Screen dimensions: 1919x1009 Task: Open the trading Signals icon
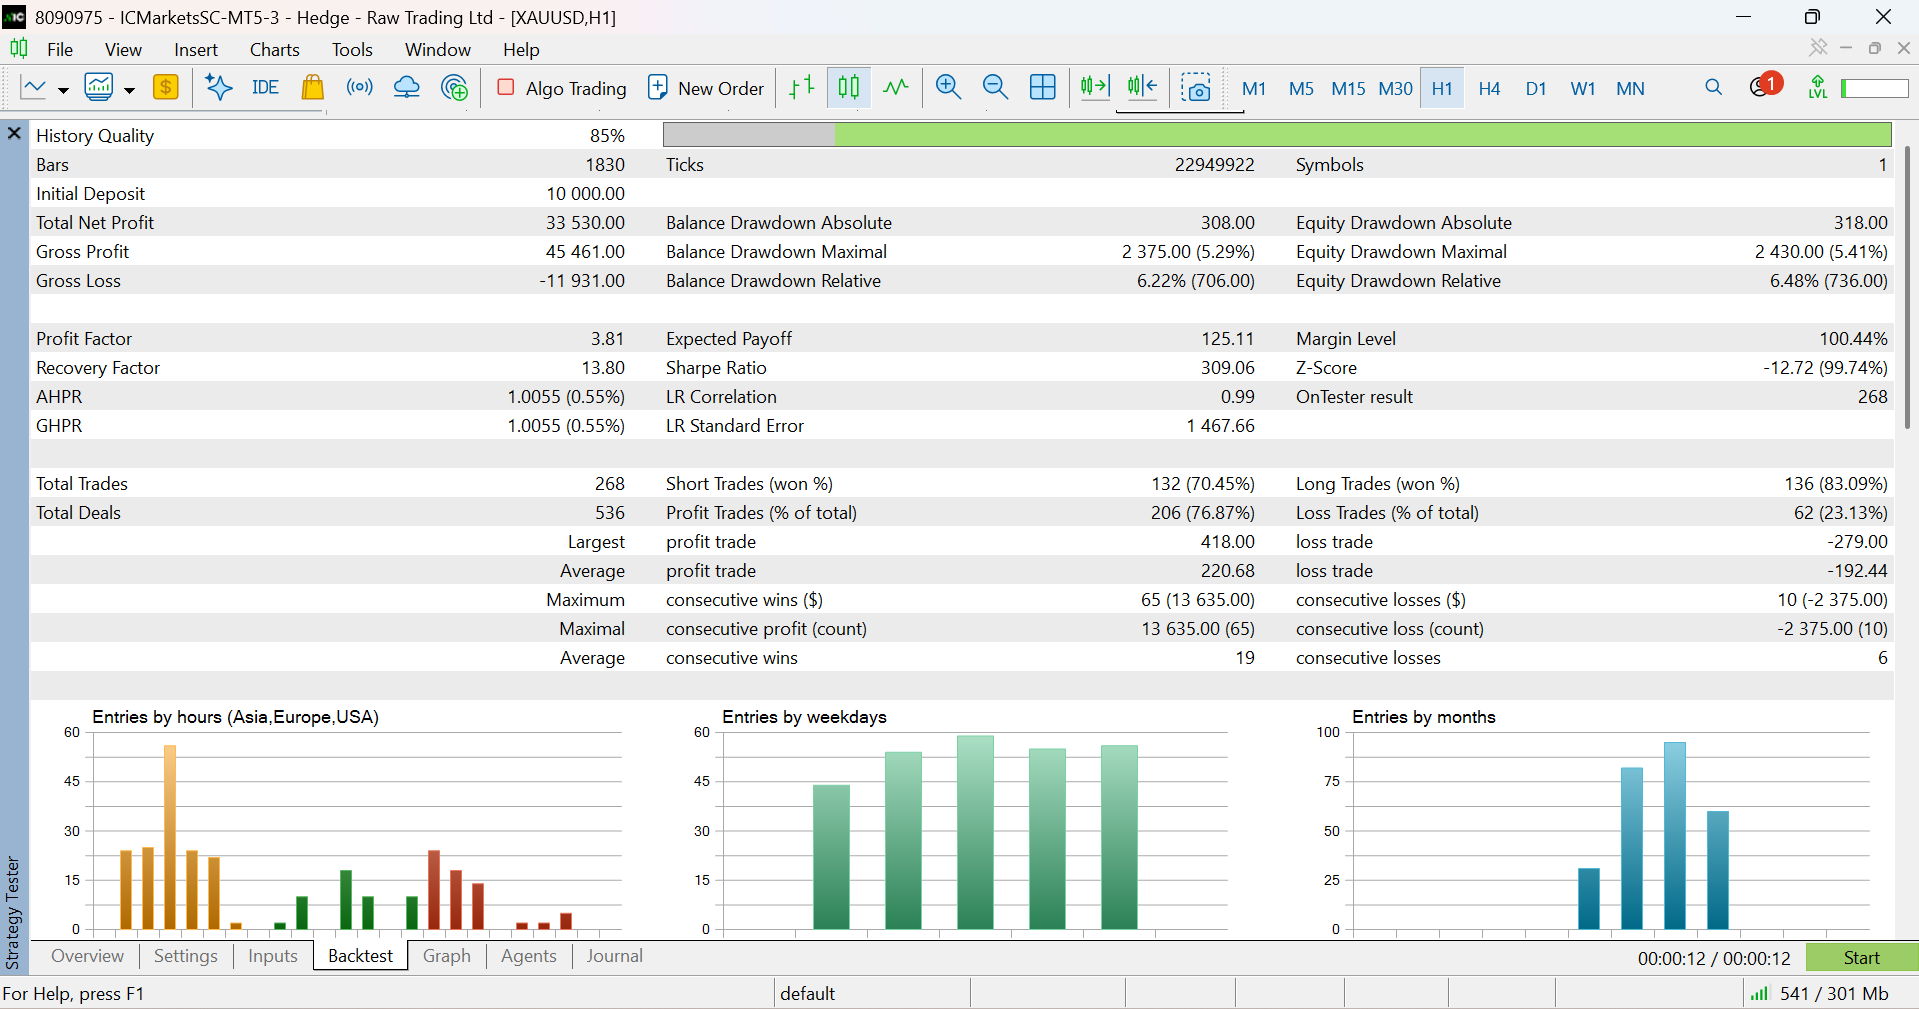[x=360, y=88]
